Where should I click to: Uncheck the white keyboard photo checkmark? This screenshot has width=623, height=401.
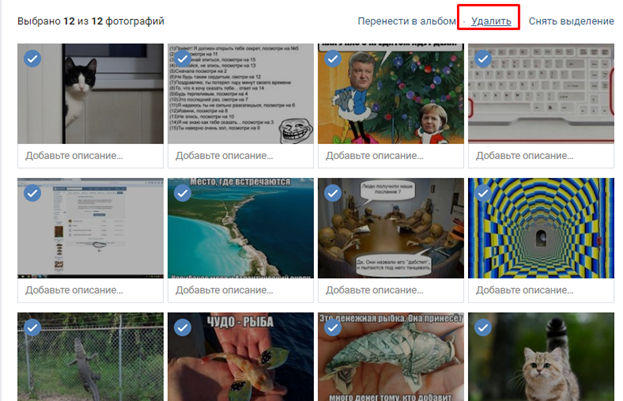point(483,59)
